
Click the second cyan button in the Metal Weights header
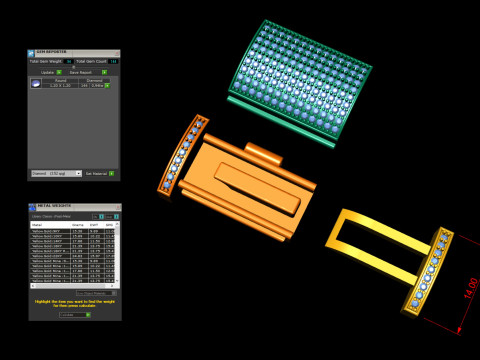tap(116, 217)
